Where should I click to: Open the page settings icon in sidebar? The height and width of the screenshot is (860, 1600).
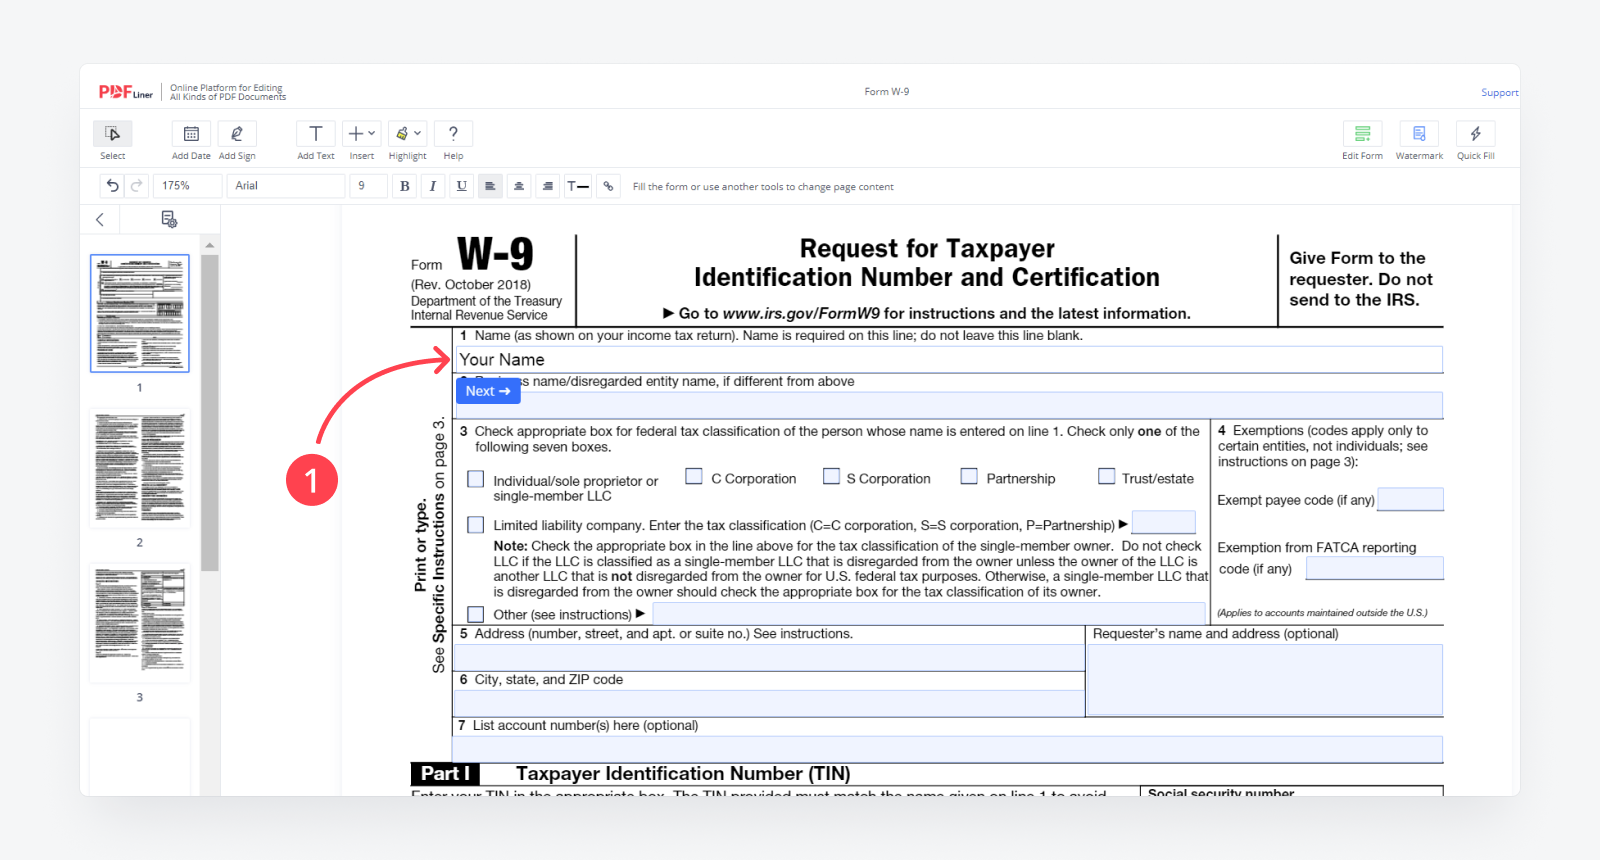pos(169,220)
